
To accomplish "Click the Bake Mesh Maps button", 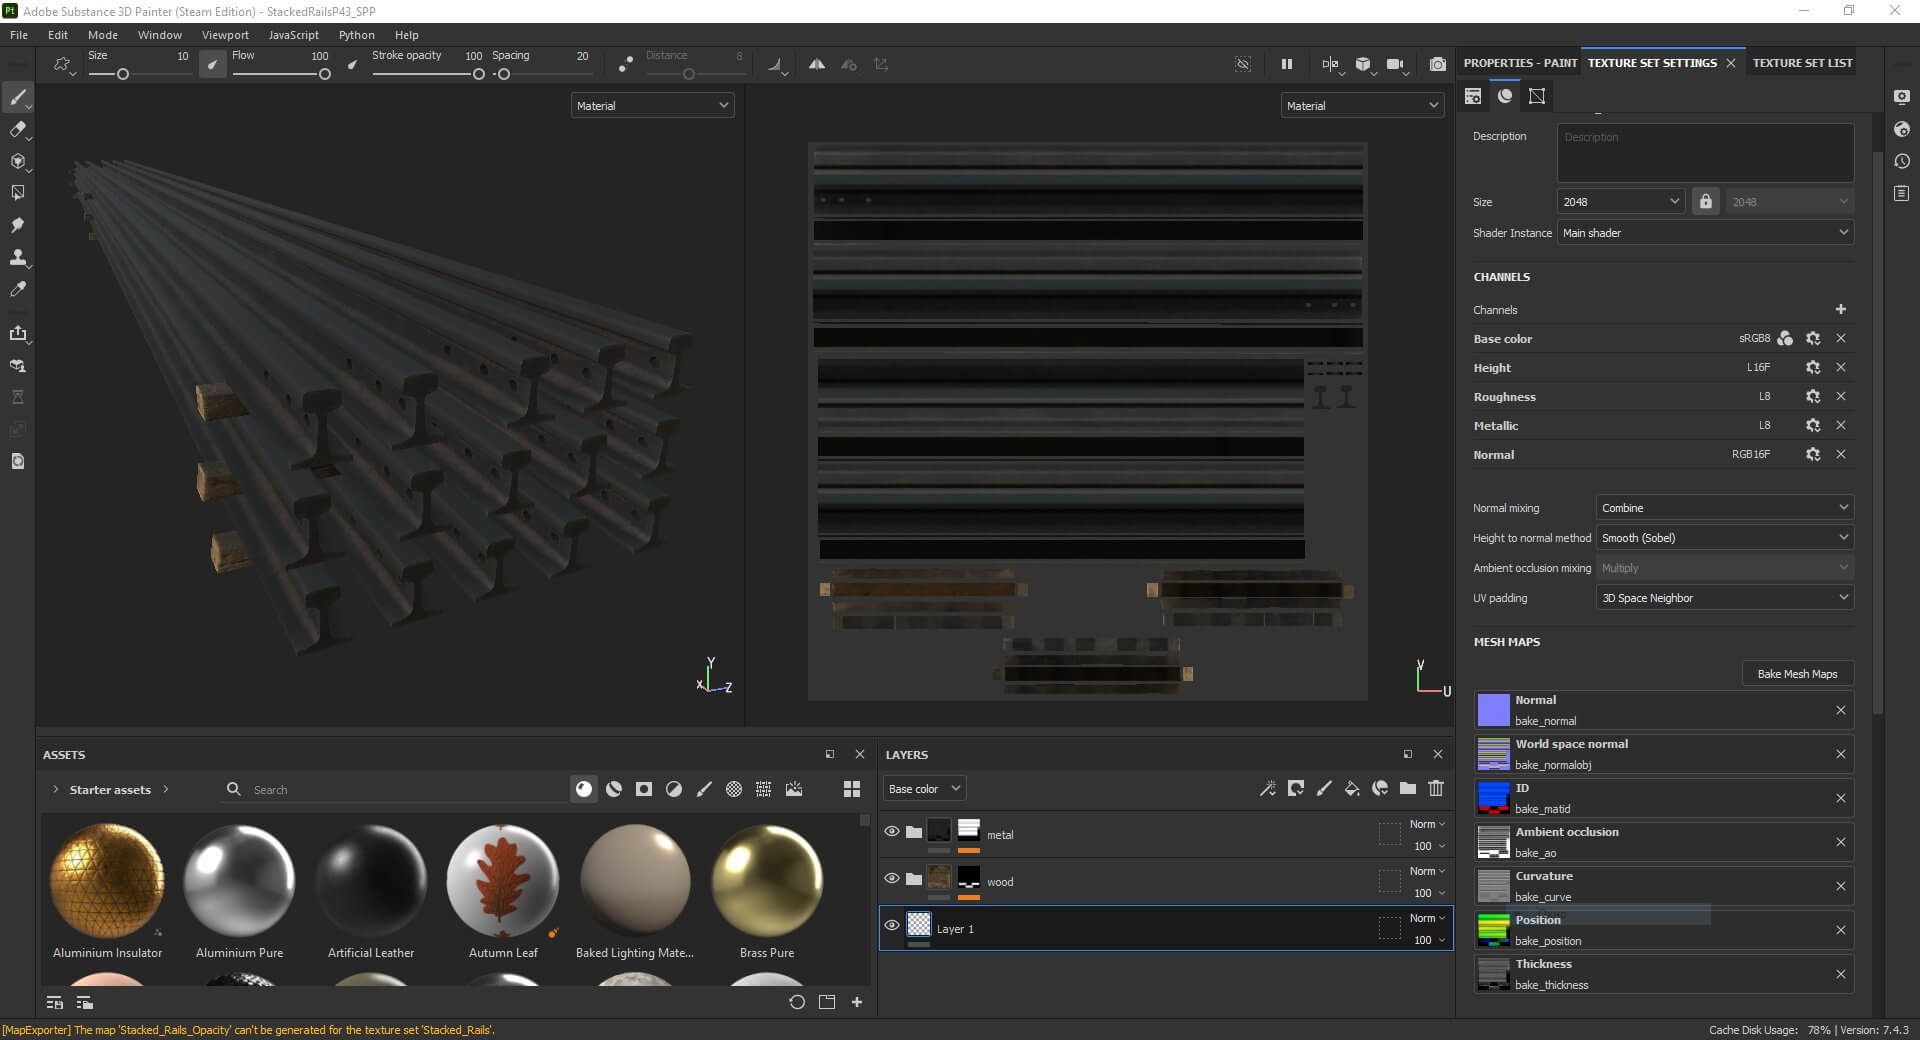I will pyautogui.click(x=1797, y=674).
